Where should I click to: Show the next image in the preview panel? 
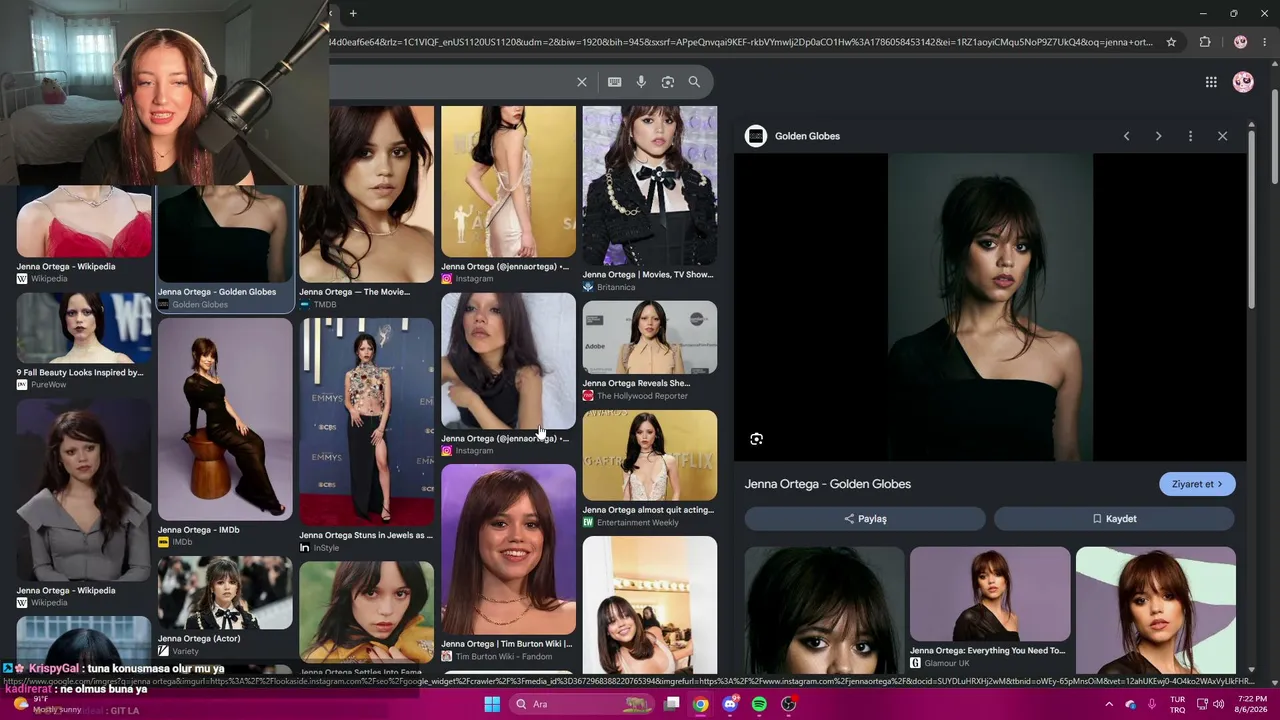[x=1158, y=136]
